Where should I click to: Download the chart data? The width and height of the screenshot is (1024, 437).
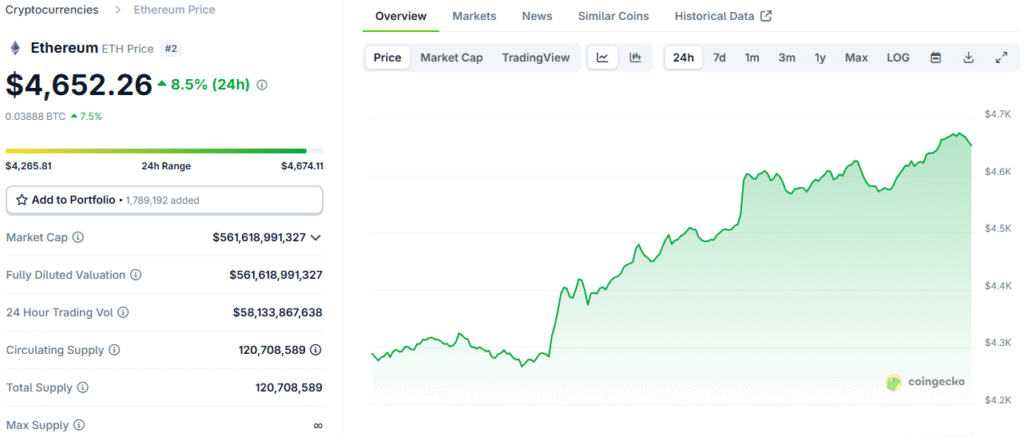968,57
